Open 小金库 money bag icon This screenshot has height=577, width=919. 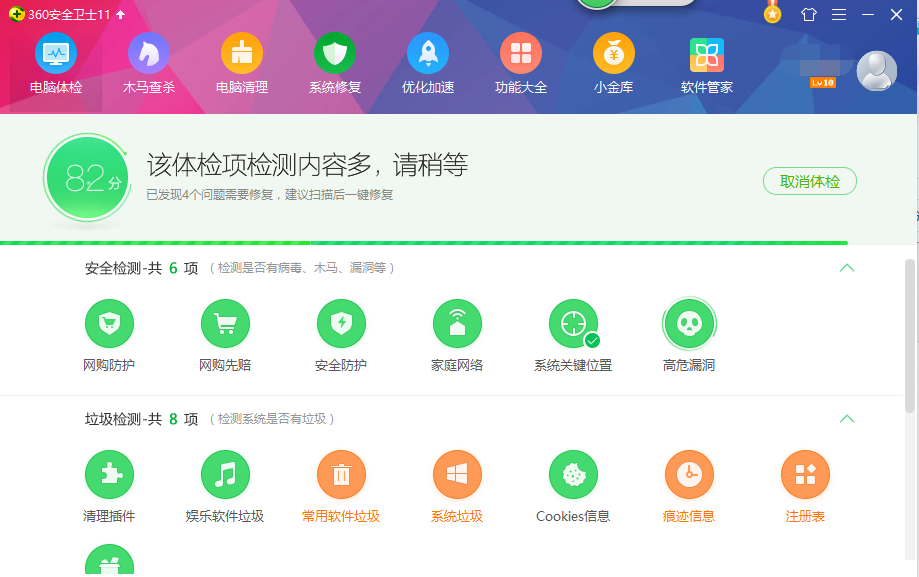614,65
